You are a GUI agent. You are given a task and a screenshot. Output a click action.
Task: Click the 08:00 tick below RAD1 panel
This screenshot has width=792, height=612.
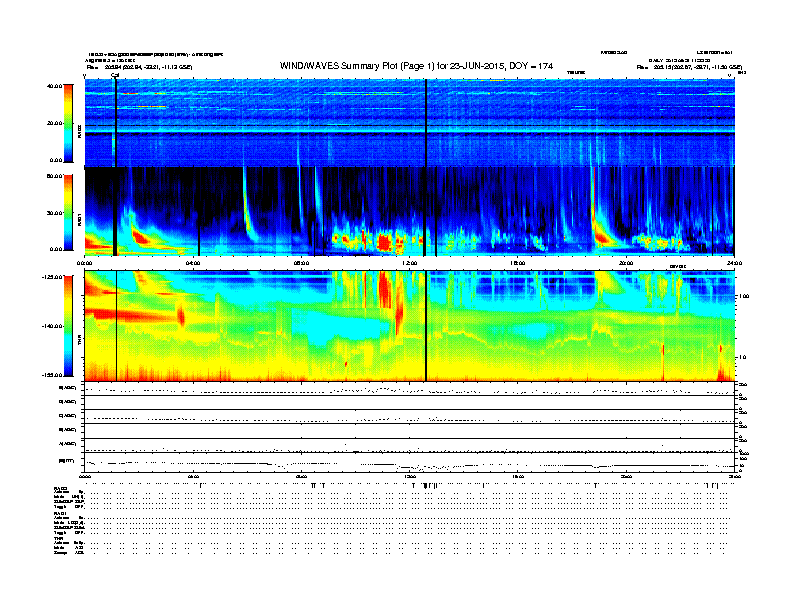[301, 263]
